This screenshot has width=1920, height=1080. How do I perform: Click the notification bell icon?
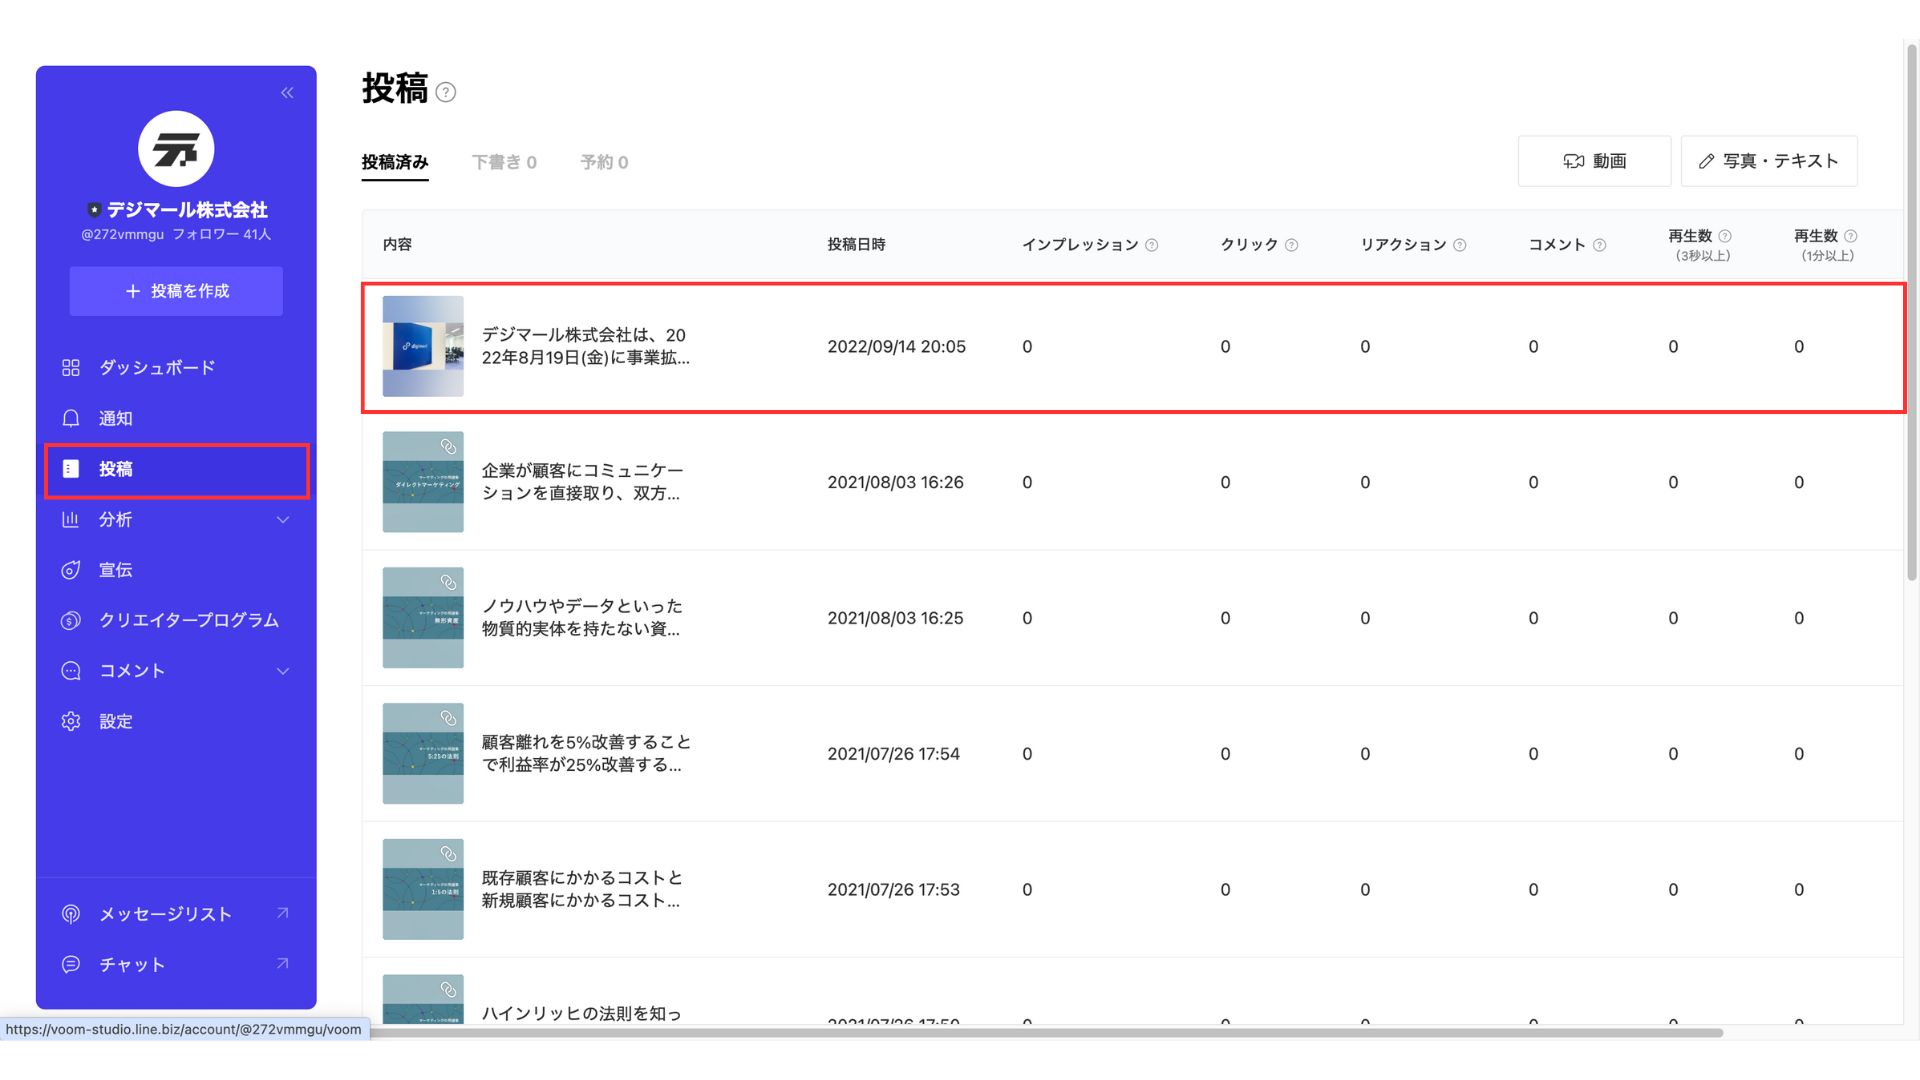tap(71, 418)
